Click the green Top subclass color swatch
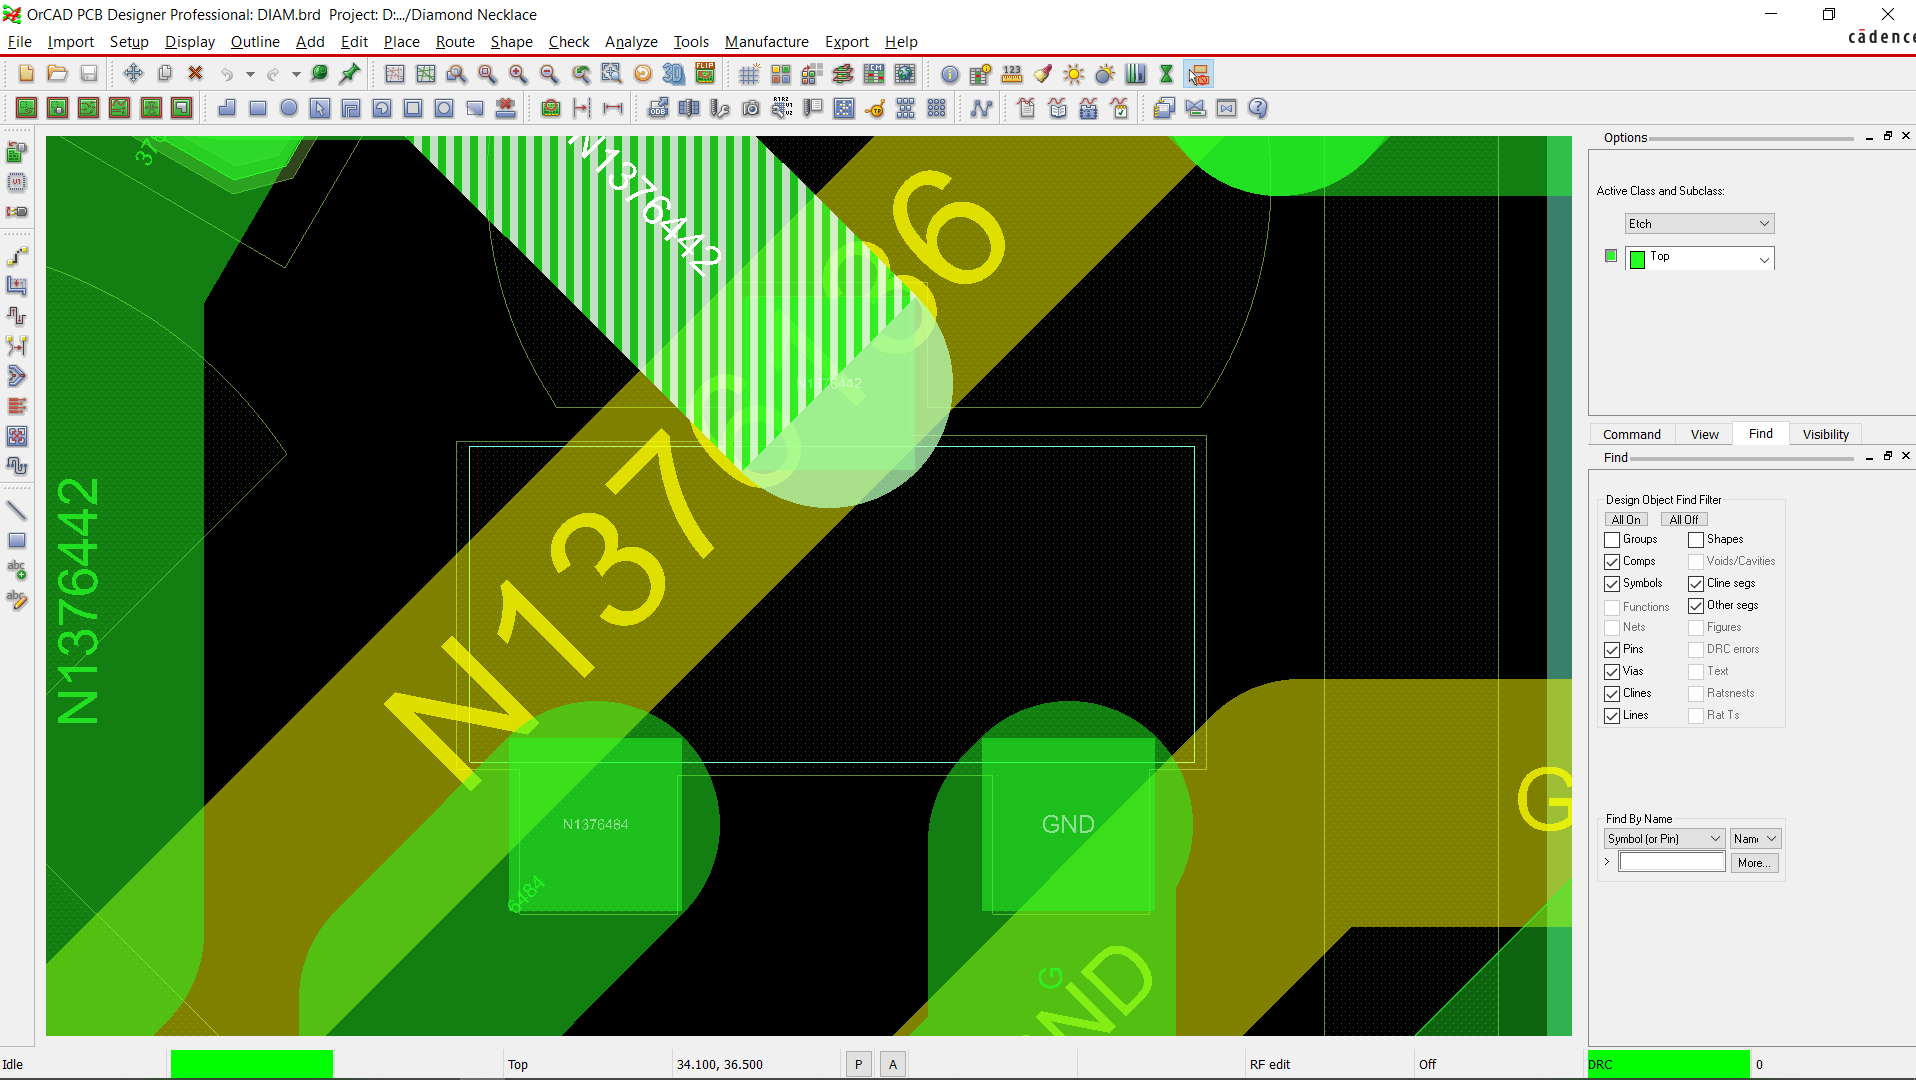1916x1080 pixels. [x=1637, y=260]
